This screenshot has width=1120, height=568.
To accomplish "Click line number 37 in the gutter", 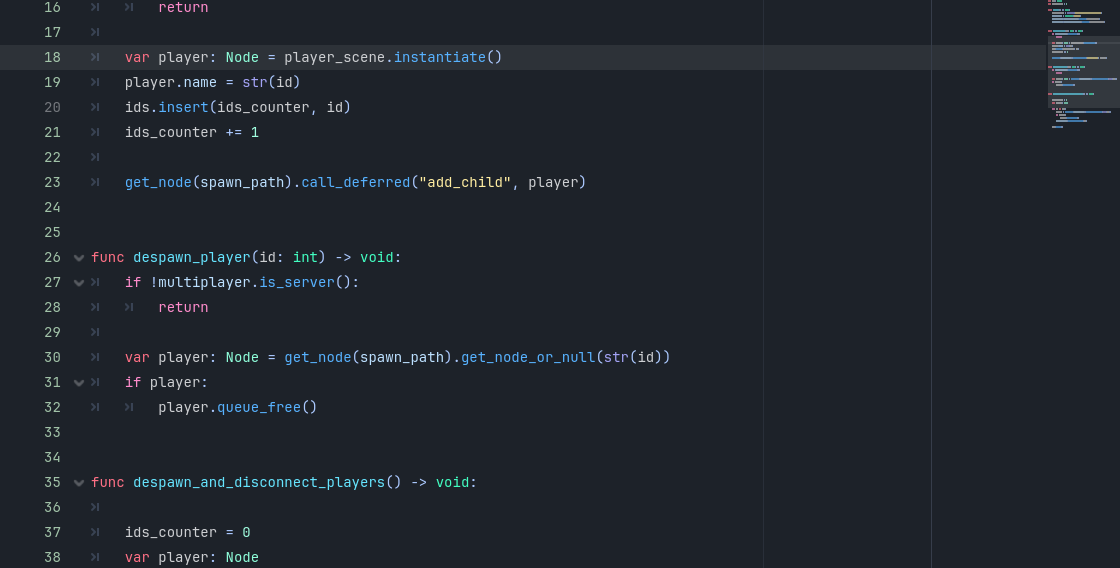I will coord(52,532).
